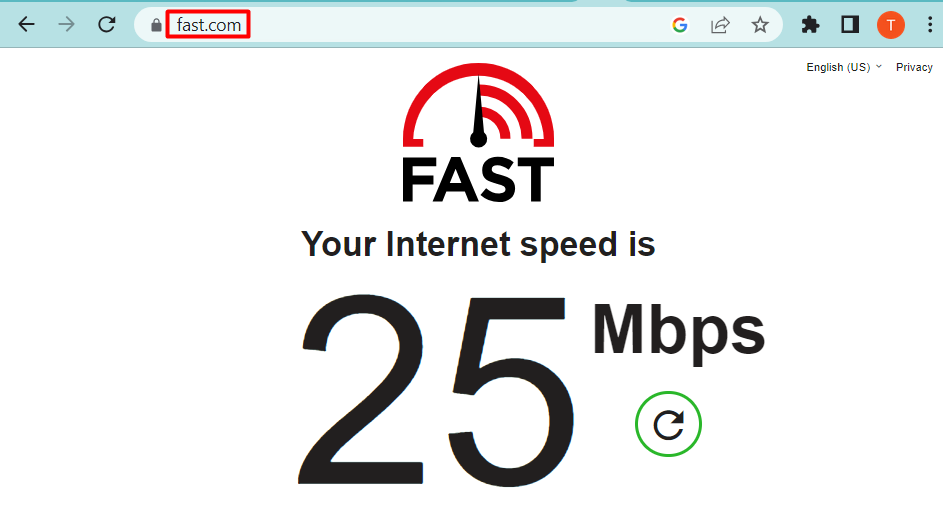Image resolution: width=943 pixels, height=513 pixels.
Task: Click the 25 speed result number
Action: pyautogui.click(x=436, y=390)
